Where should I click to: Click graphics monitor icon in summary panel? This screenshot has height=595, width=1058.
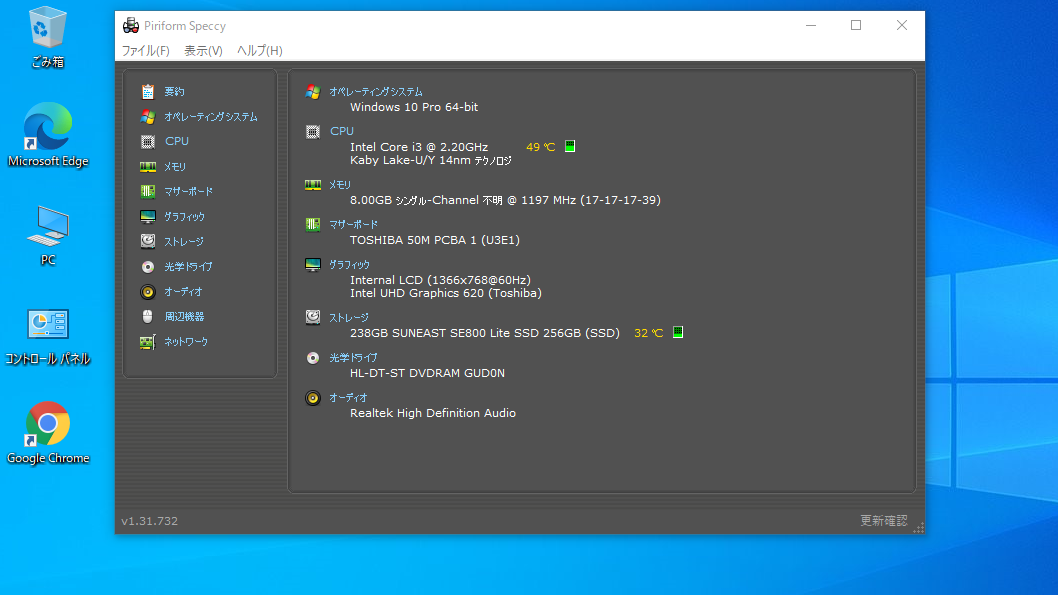coord(312,264)
